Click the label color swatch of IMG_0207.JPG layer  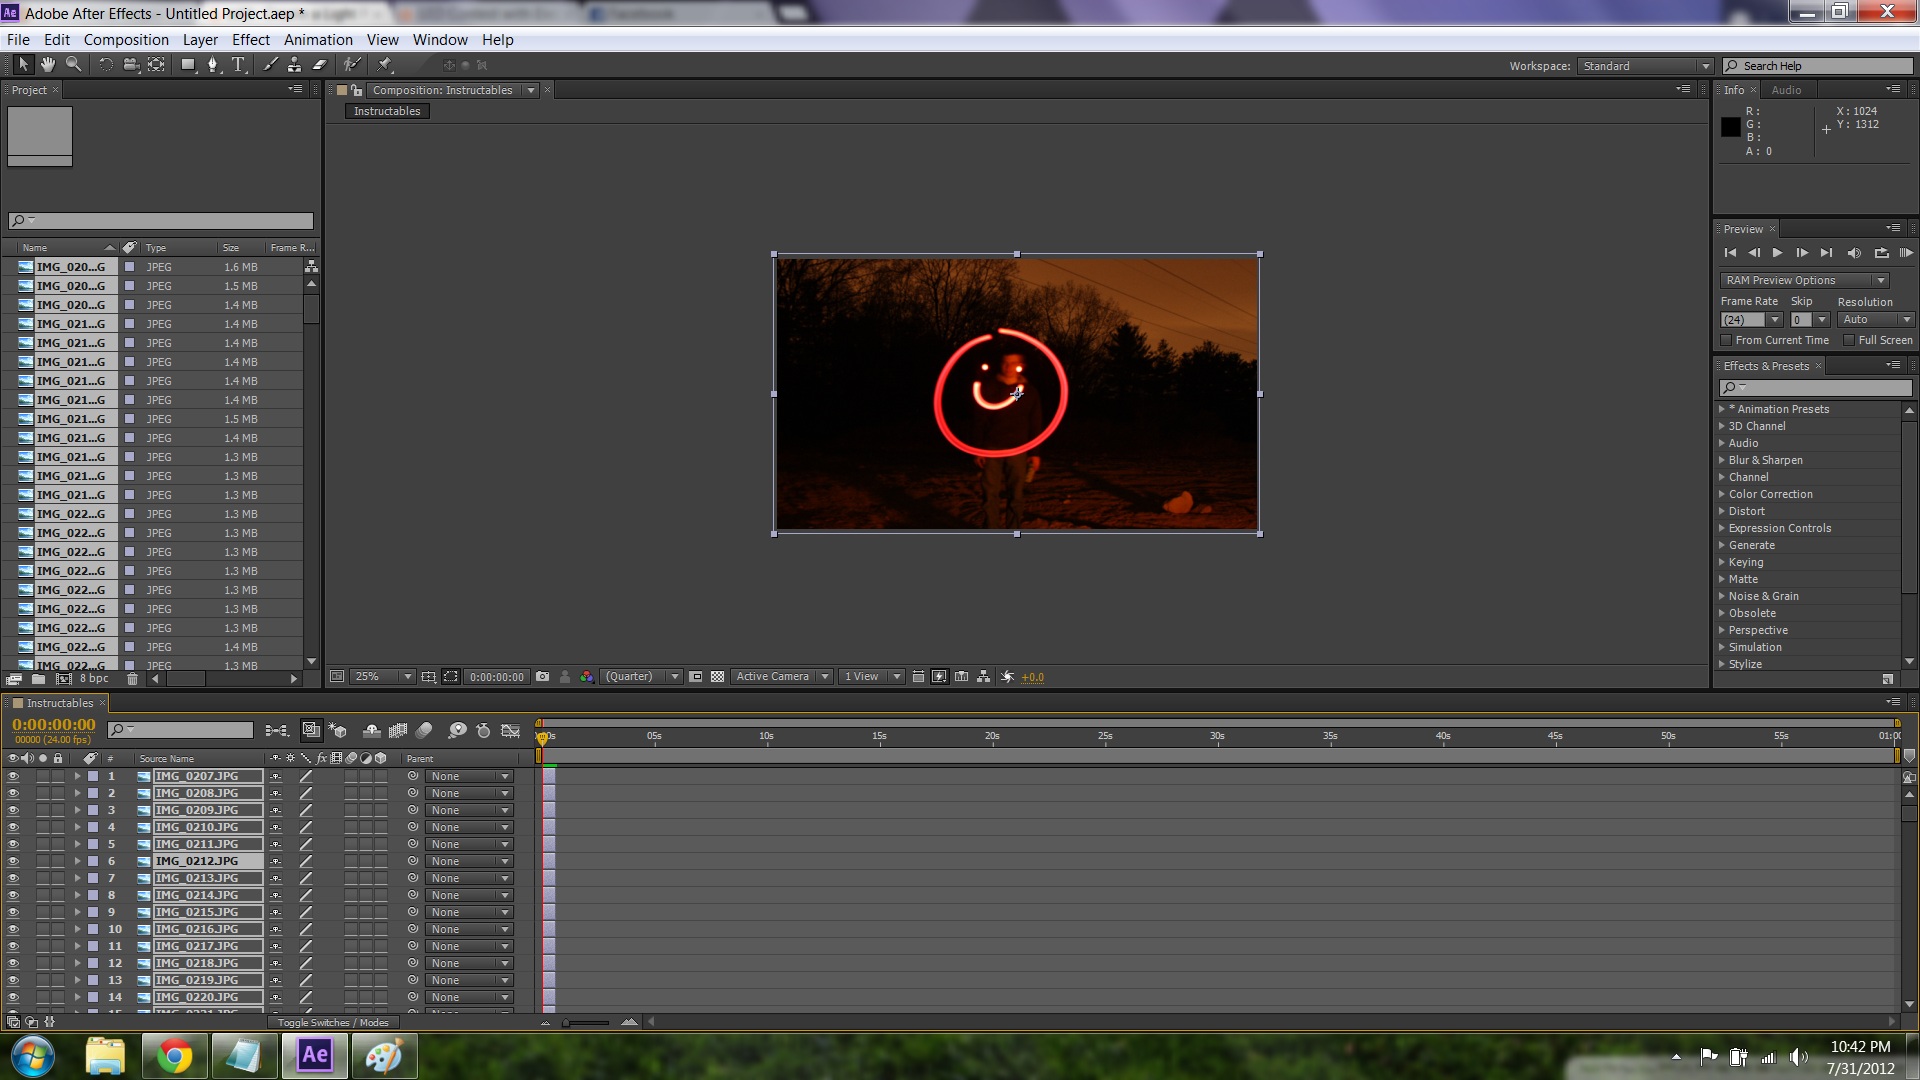pyautogui.click(x=93, y=776)
